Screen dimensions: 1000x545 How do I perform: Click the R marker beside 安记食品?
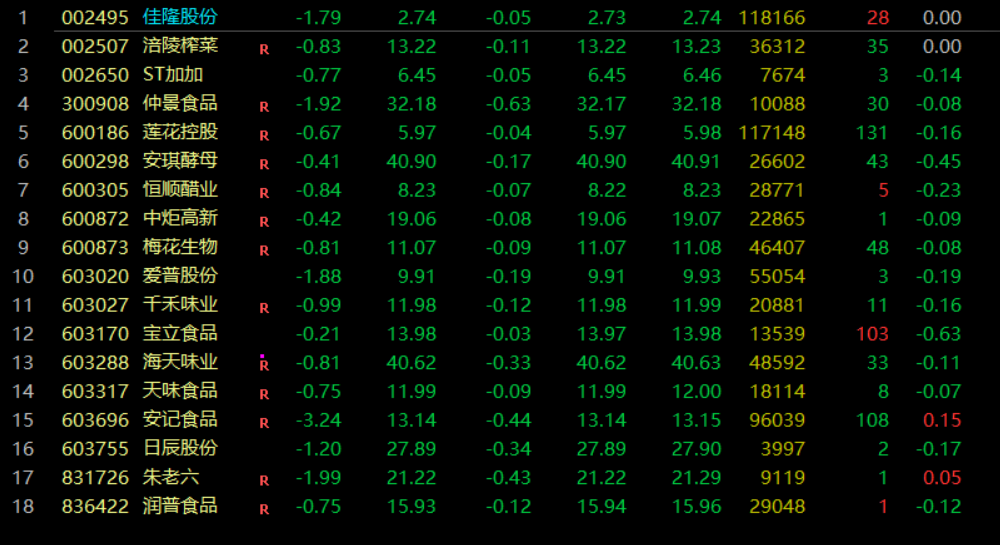[x=264, y=423]
